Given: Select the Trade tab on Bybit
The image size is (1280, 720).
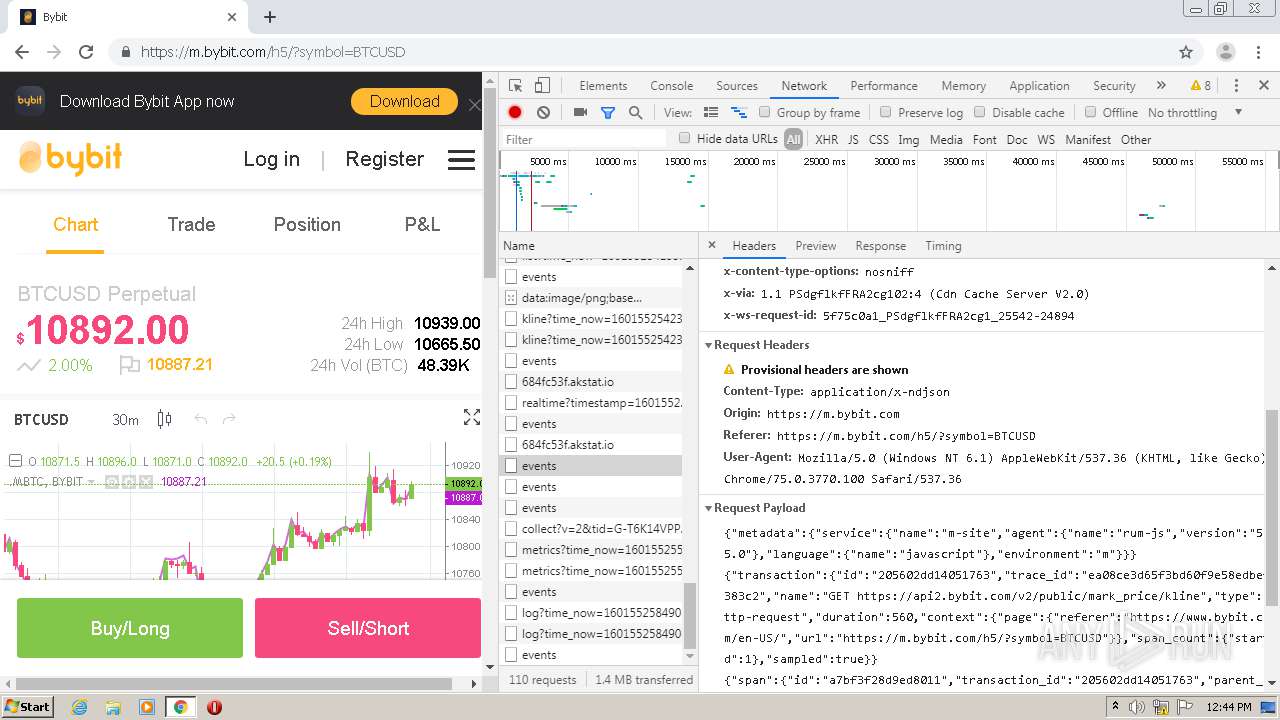Looking at the screenshot, I should [191, 225].
